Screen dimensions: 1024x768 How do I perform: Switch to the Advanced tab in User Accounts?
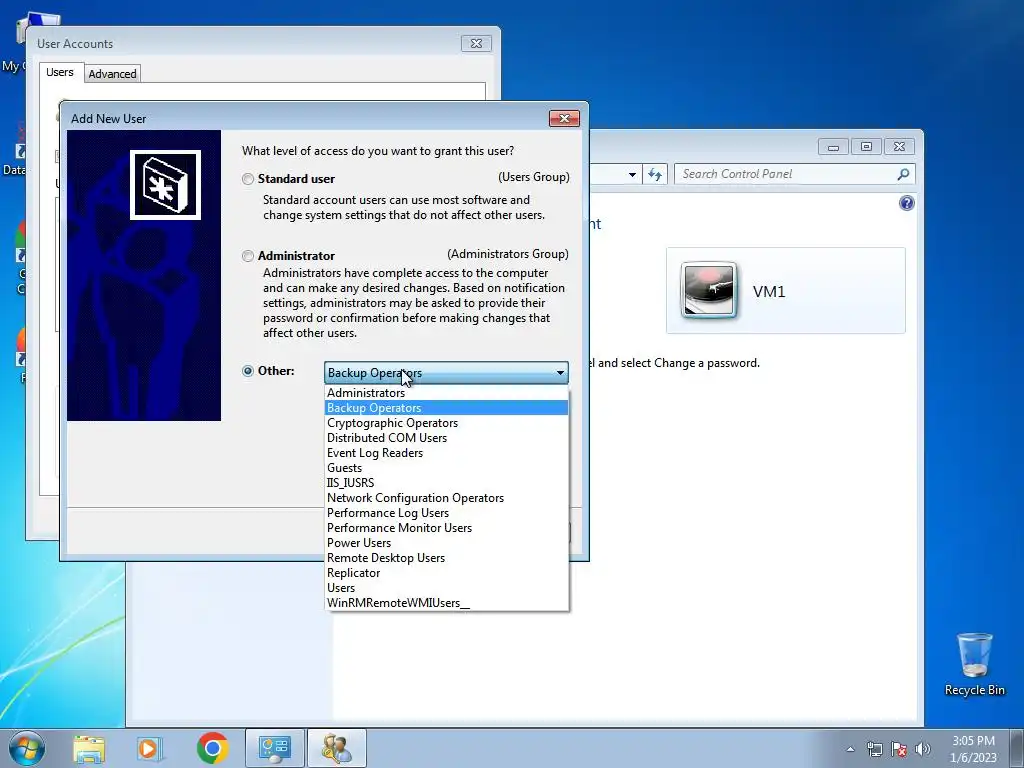[x=112, y=74]
